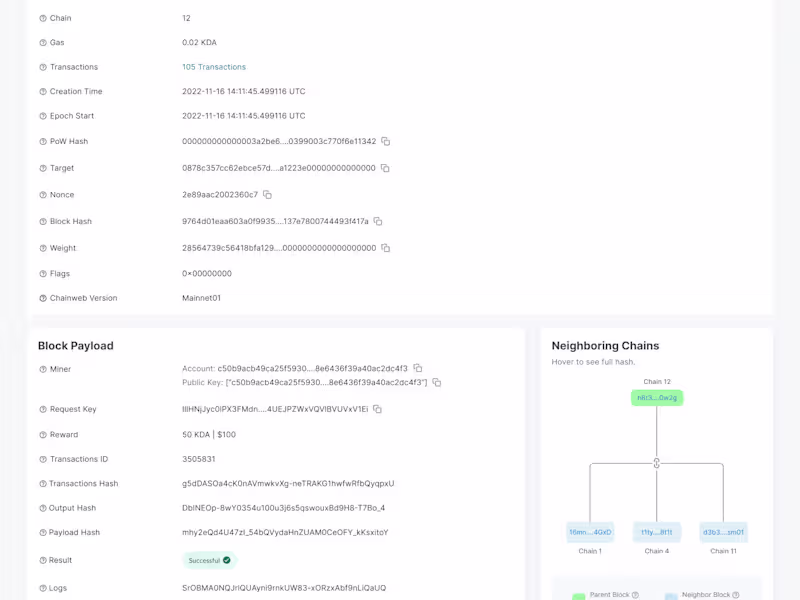
Task: Copy the Block Hash
Action: (378, 221)
